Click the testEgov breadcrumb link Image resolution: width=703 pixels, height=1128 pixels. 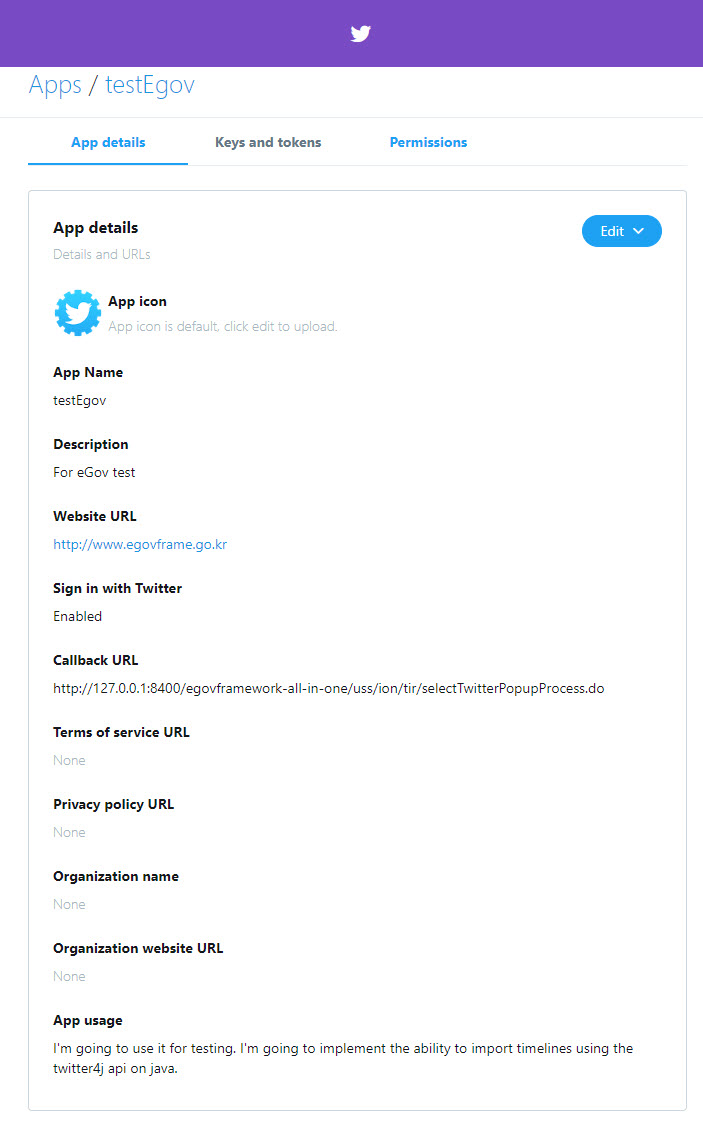(x=150, y=85)
